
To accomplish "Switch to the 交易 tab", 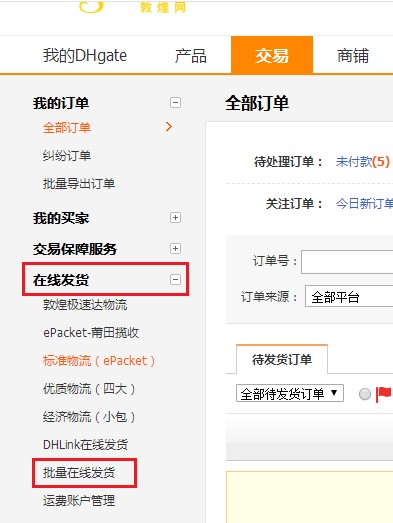I will 272,55.
